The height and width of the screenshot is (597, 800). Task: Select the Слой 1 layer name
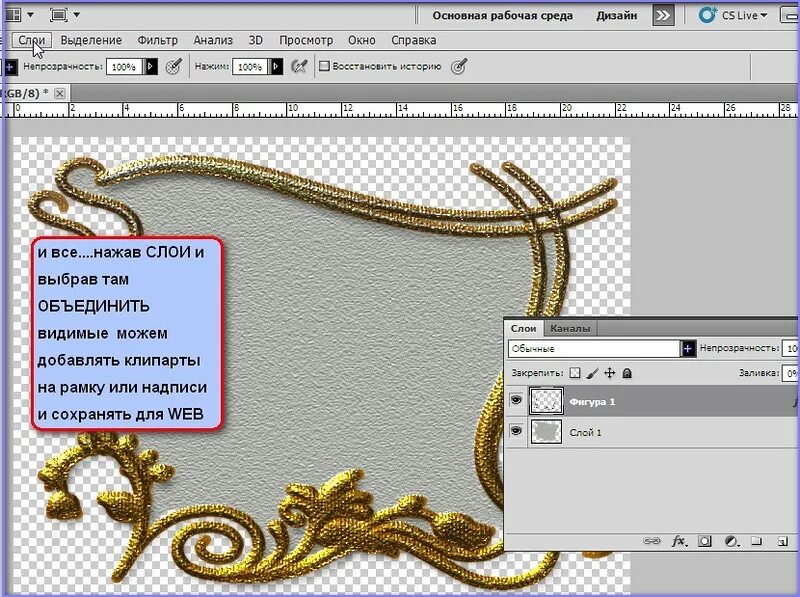[585, 433]
